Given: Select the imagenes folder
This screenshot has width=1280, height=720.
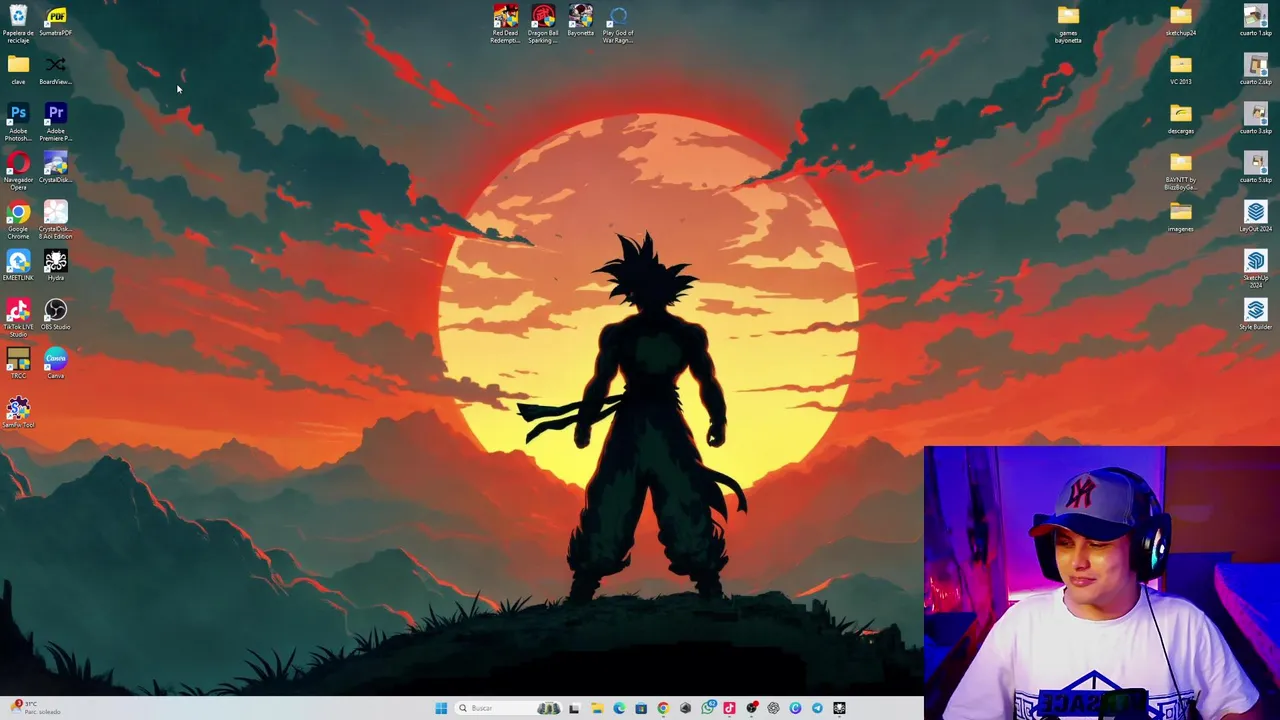Looking at the screenshot, I should (x=1181, y=217).
